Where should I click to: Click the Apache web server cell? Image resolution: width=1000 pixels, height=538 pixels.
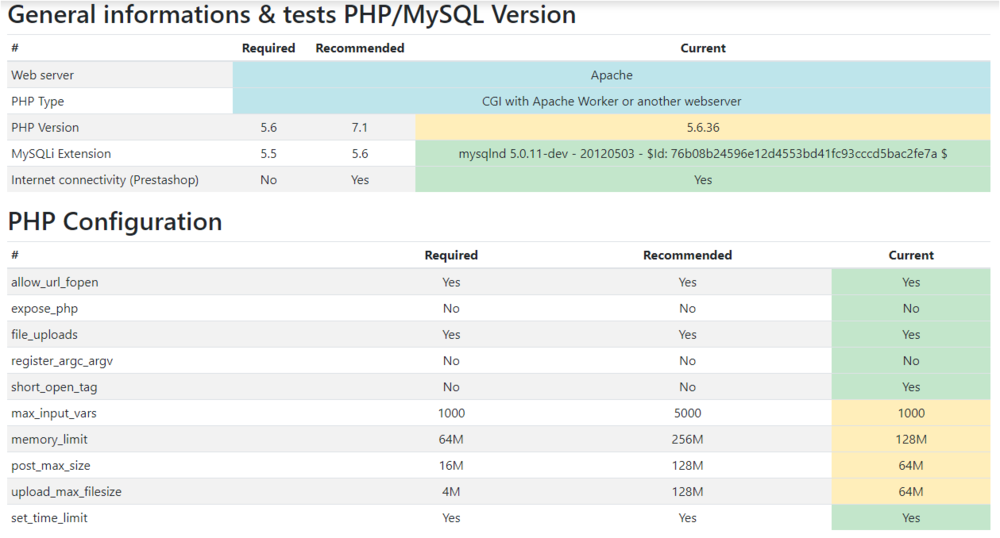point(611,75)
